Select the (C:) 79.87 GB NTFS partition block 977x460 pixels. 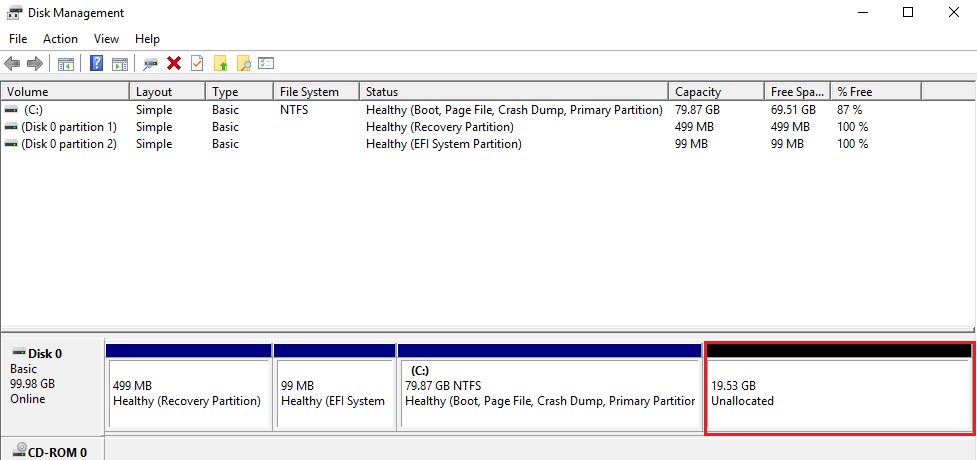550,387
